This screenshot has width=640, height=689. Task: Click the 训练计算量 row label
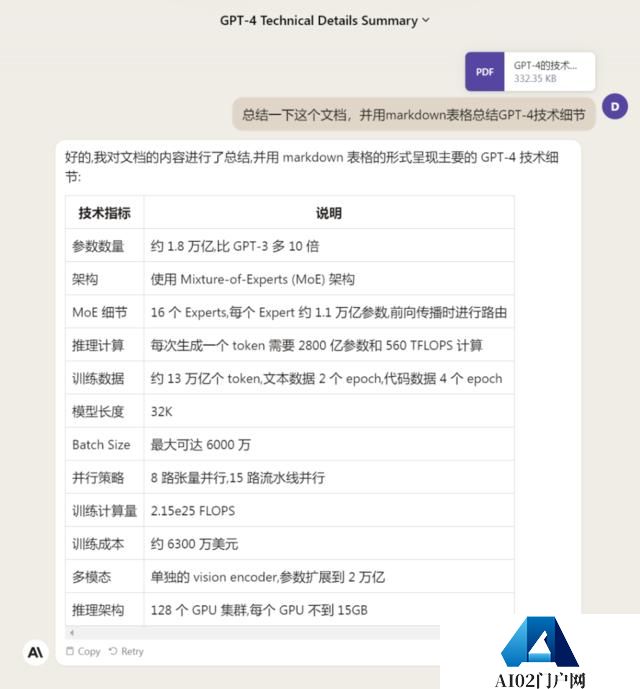tap(105, 511)
